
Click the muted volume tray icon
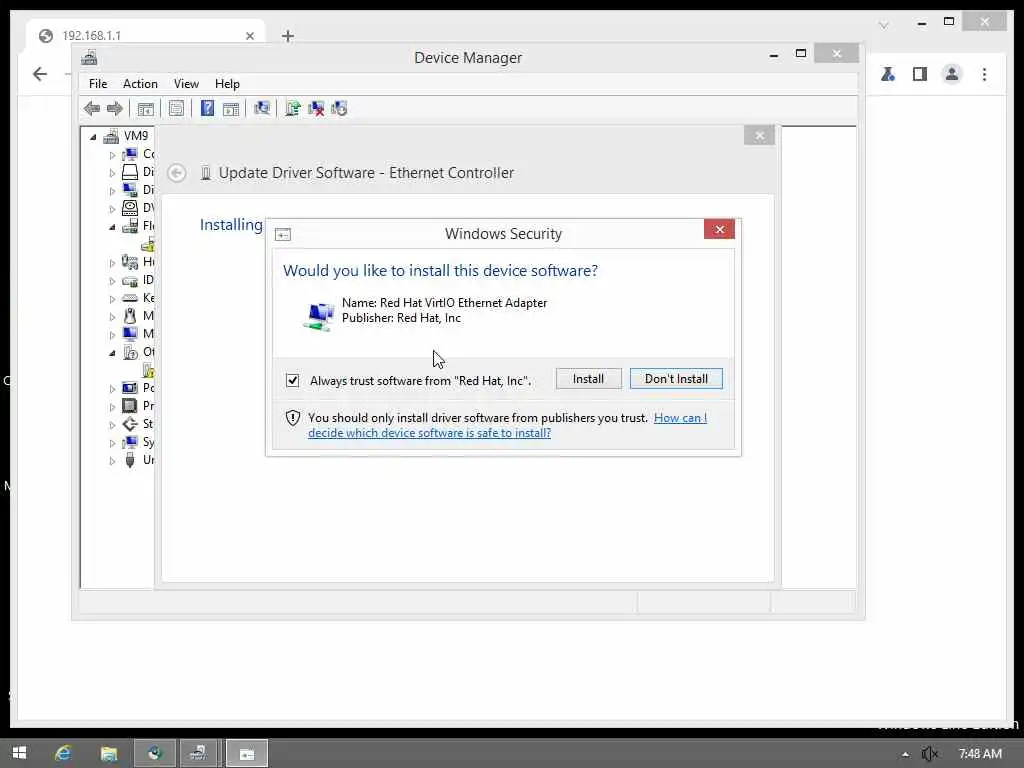(929, 754)
